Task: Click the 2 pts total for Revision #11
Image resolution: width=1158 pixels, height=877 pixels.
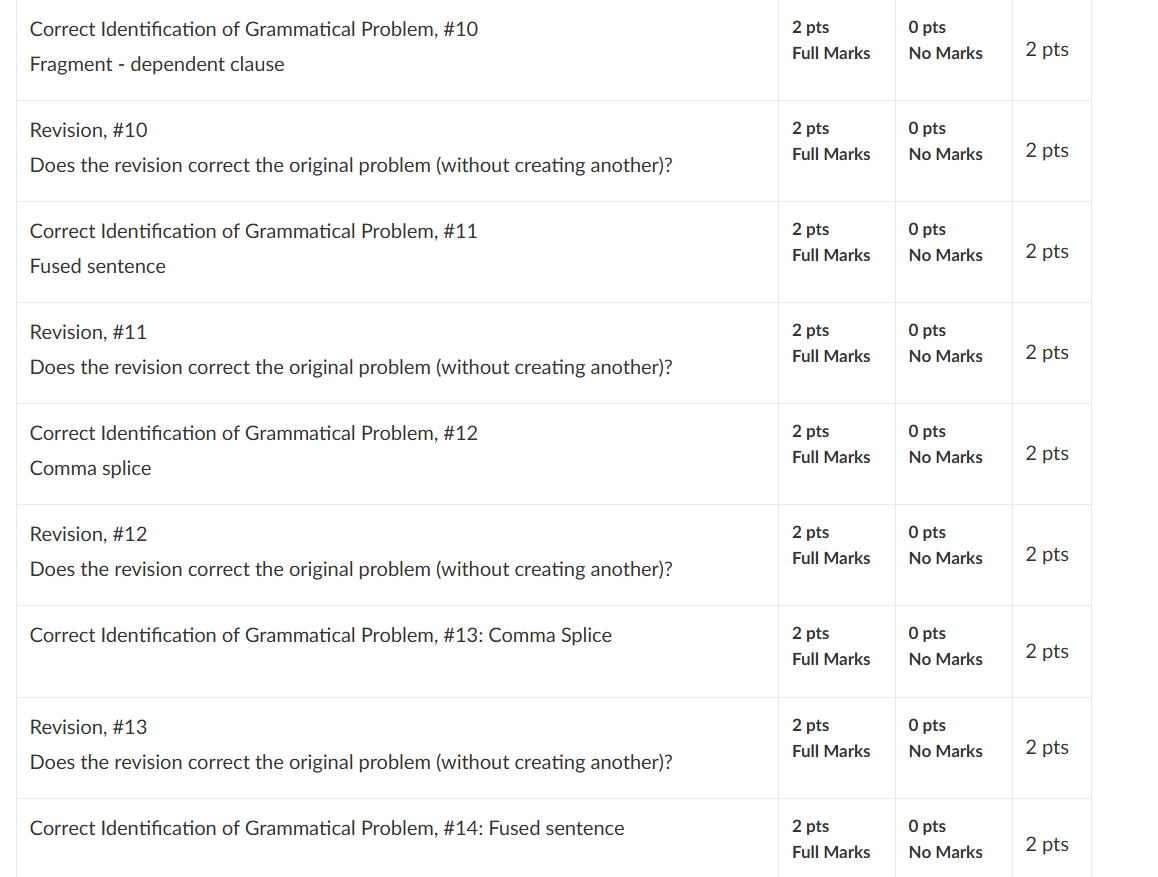Action: point(1046,353)
